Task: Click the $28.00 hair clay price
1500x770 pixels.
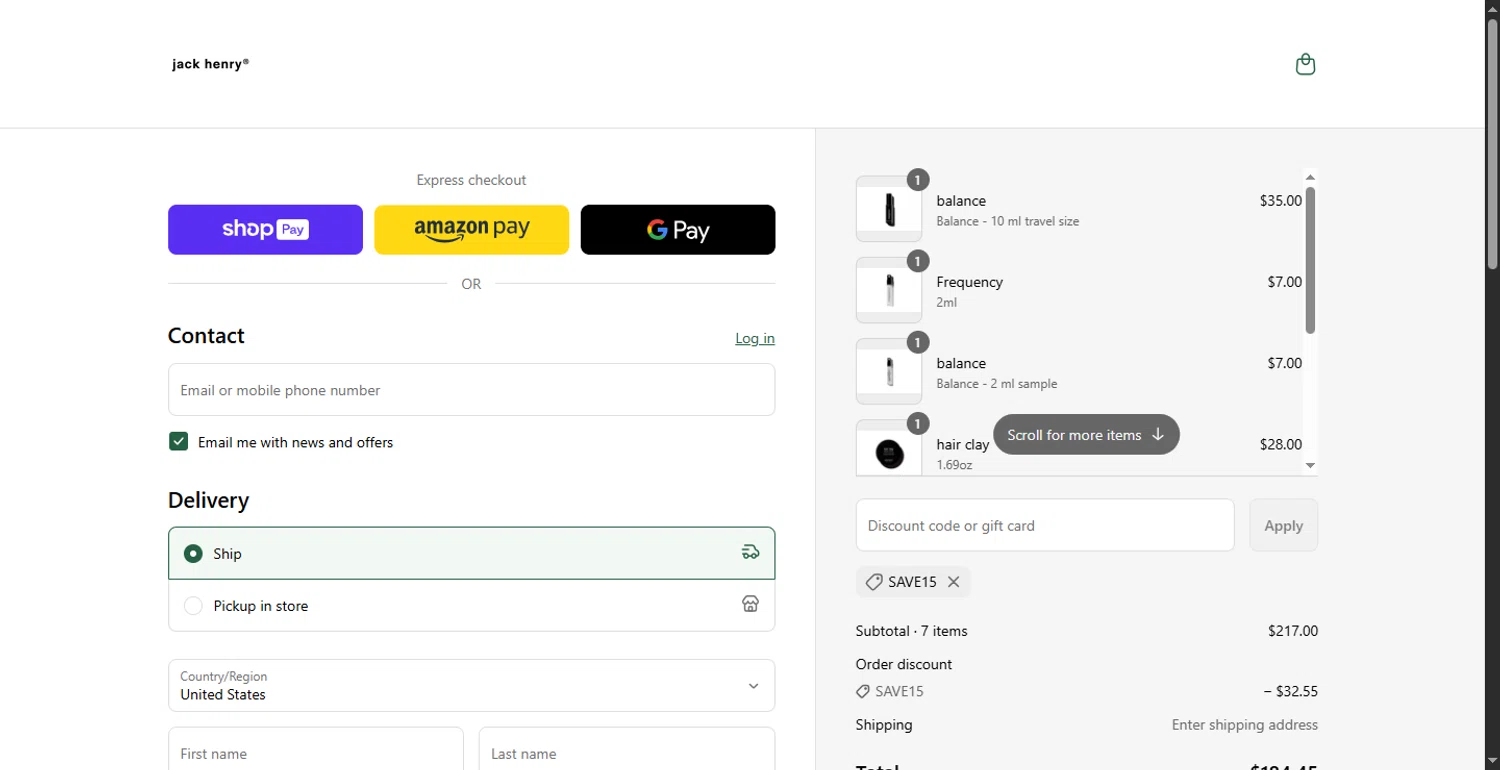Action: 1280,444
